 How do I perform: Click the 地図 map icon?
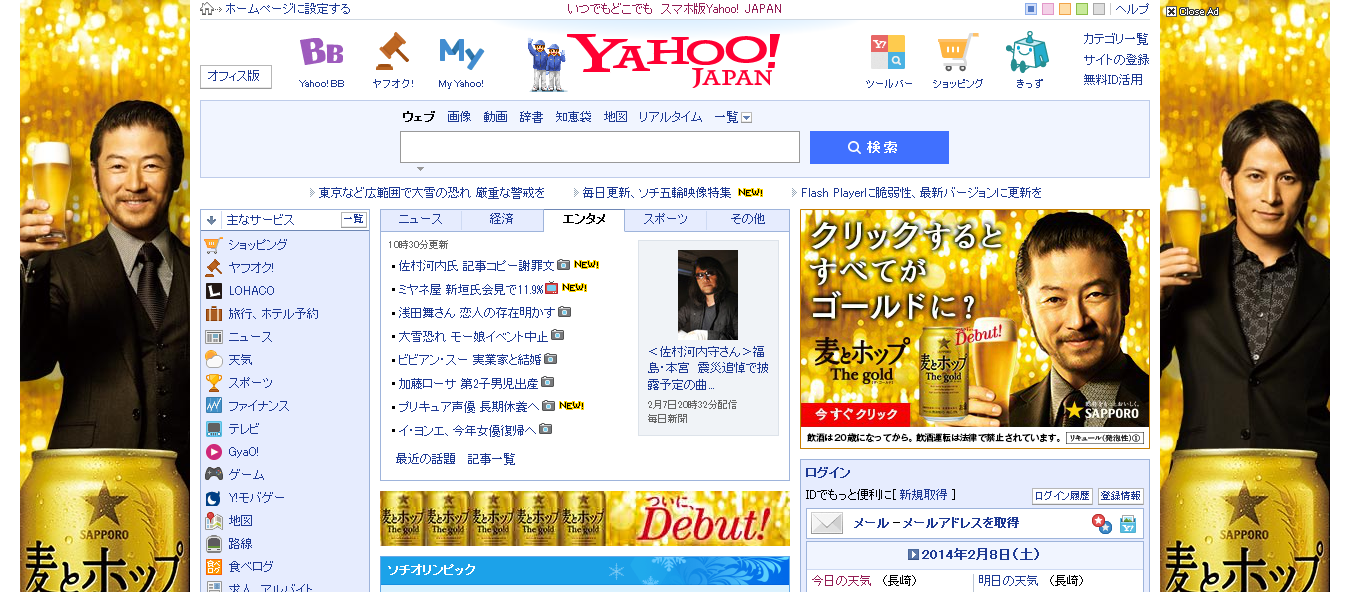click(x=213, y=521)
